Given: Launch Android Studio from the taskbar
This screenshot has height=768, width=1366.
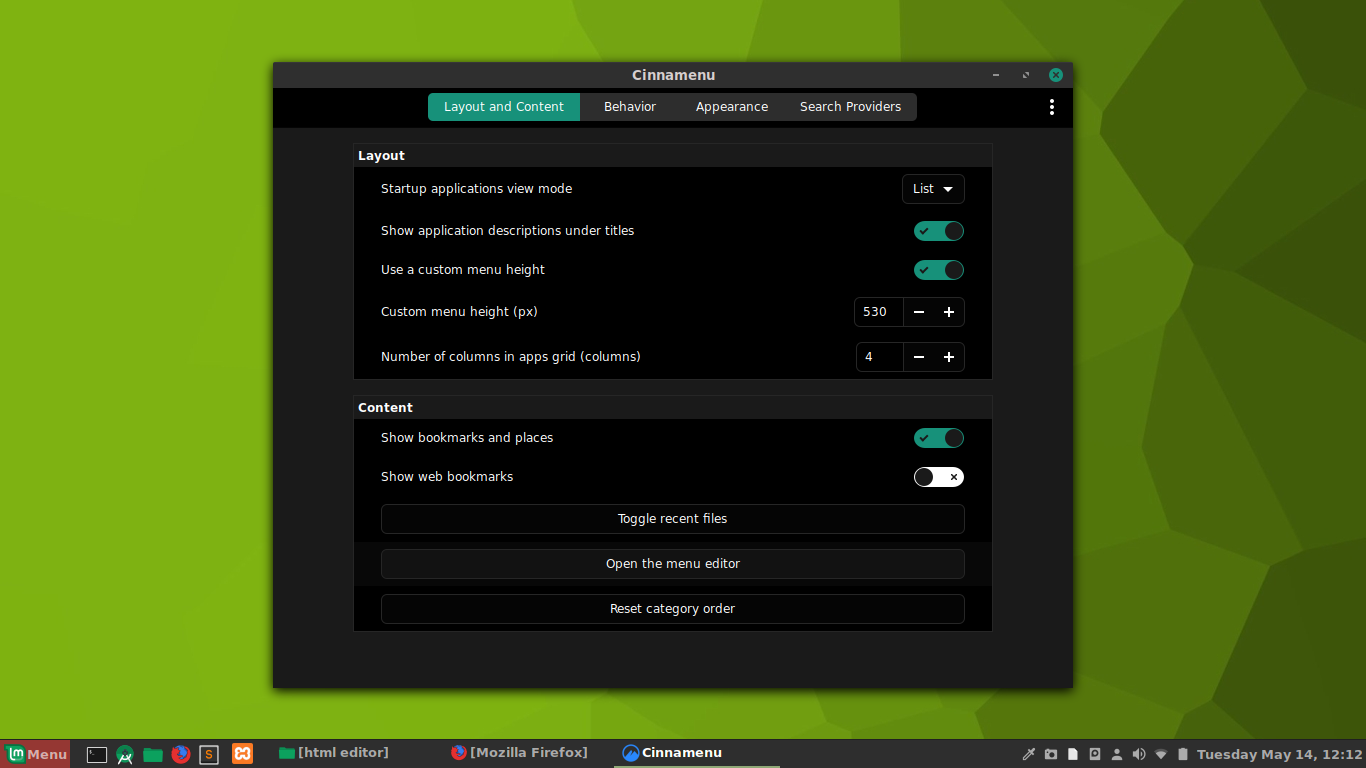Looking at the screenshot, I should pos(125,754).
